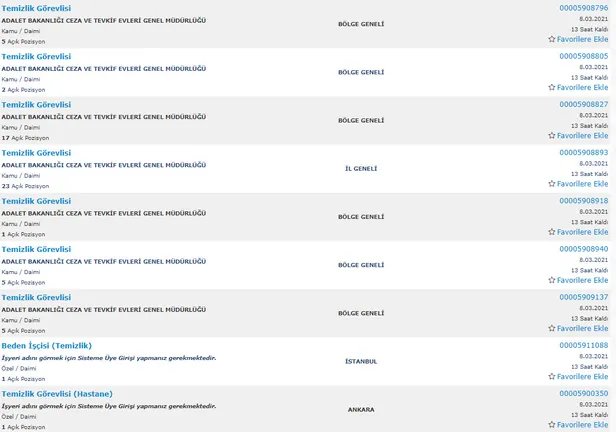
Task: Open the Temizlik Görevlisi (Hastane) job title
Action: point(57,393)
